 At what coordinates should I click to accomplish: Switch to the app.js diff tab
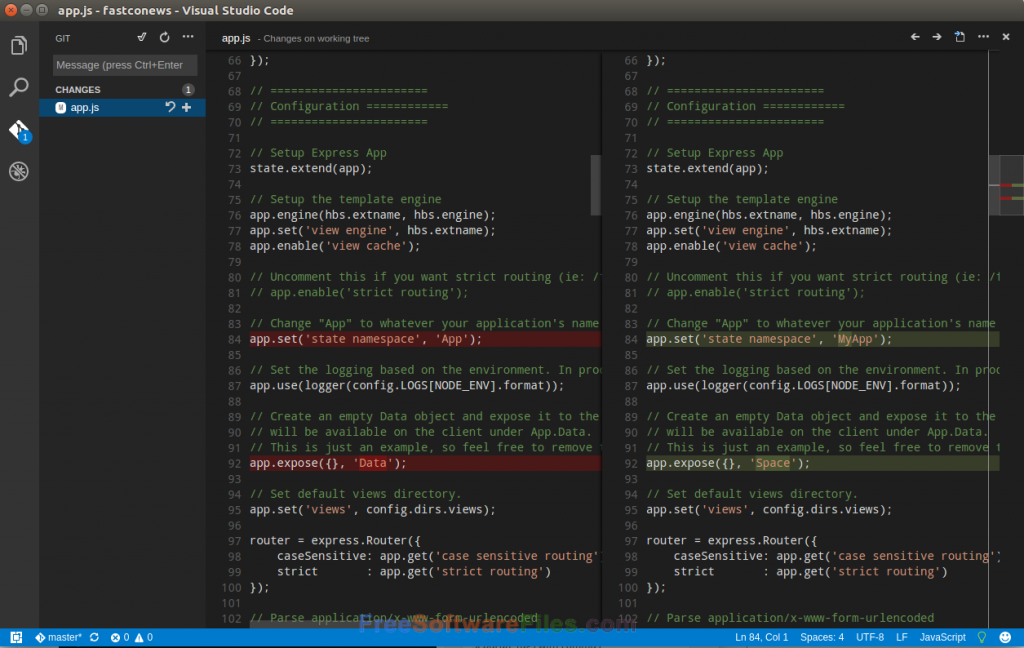(237, 38)
